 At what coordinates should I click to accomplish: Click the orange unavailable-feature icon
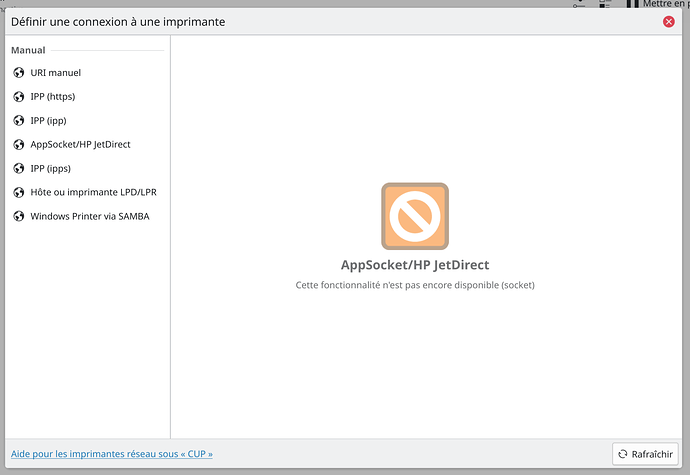pos(415,216)
